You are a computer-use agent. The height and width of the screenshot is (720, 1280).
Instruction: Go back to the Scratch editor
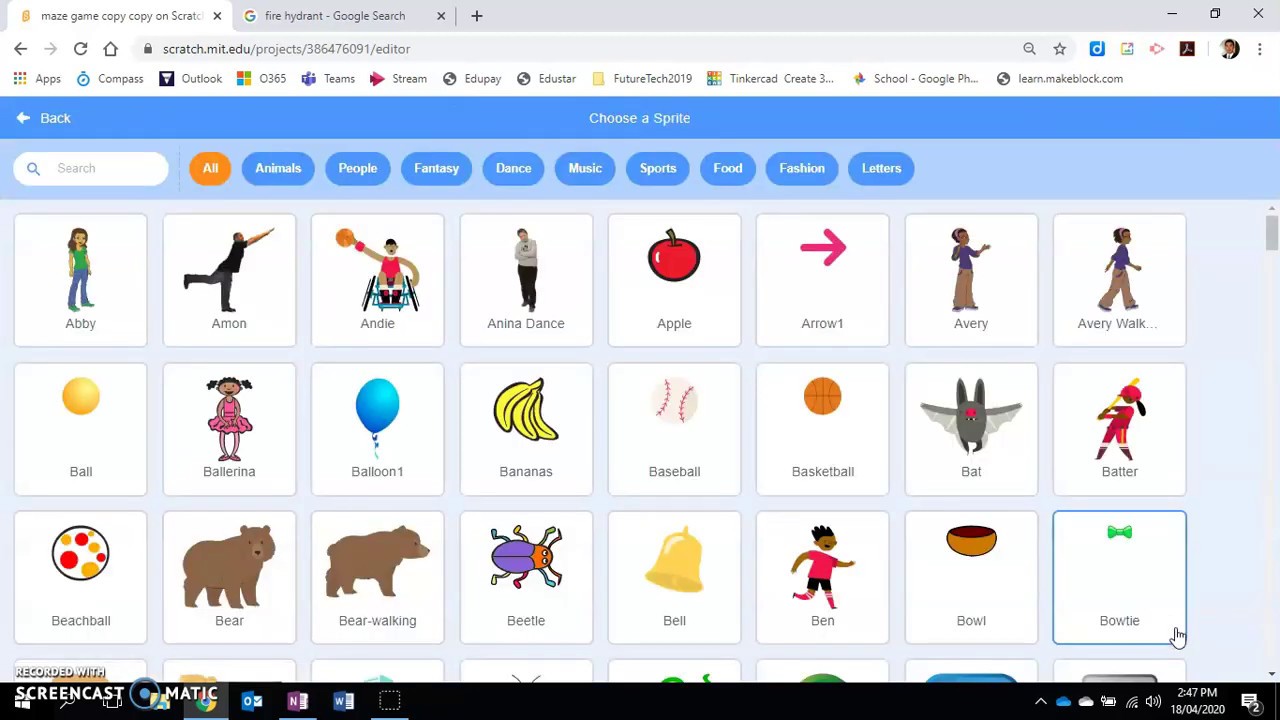click(43, 118)
